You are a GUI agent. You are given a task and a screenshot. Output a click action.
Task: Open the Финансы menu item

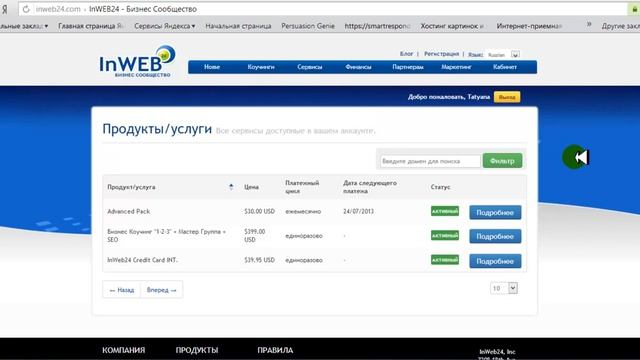(x=358, y=67)
